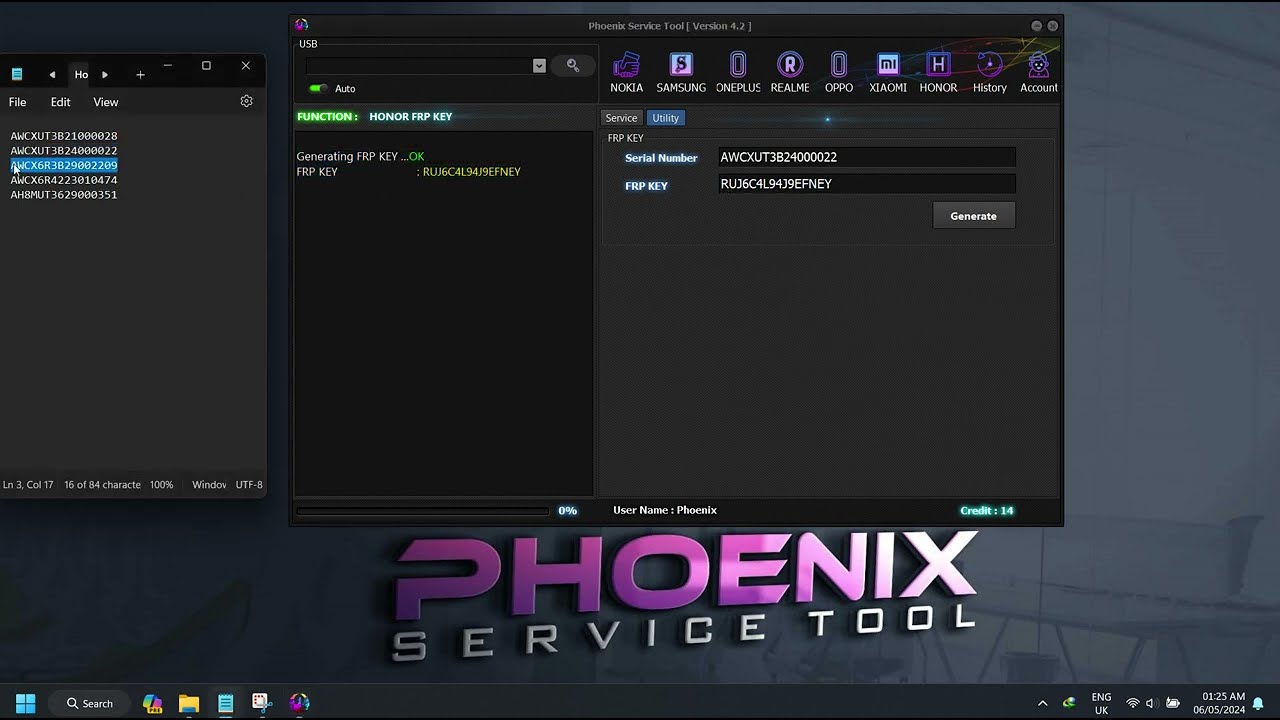Open the SAMSUNG brand section
This screenshot has width=1280, height=720.
pos(681,73)
